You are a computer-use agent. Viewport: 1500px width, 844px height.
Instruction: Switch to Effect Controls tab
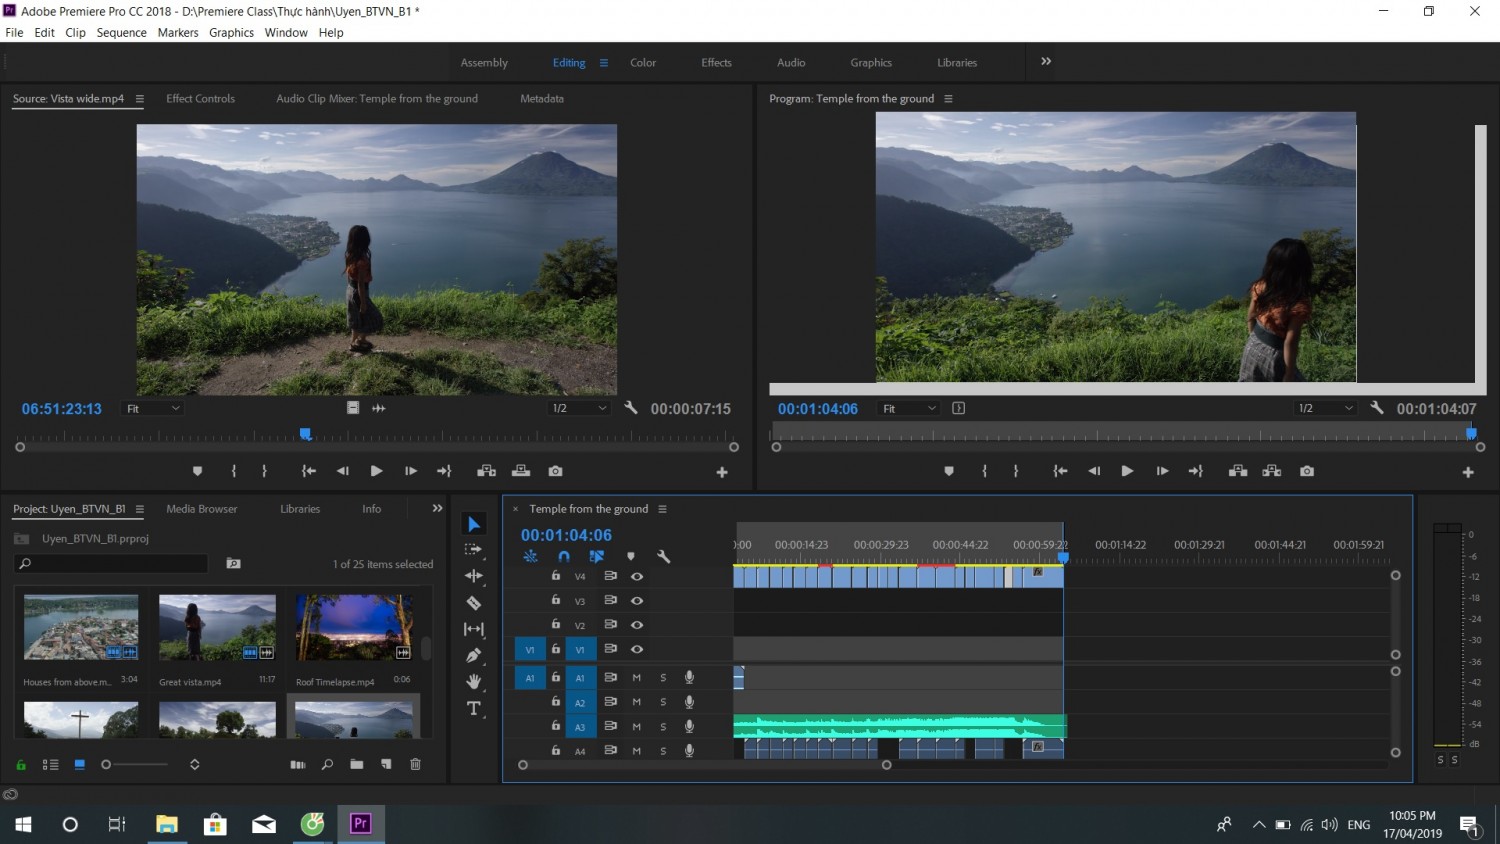point(200,98)
